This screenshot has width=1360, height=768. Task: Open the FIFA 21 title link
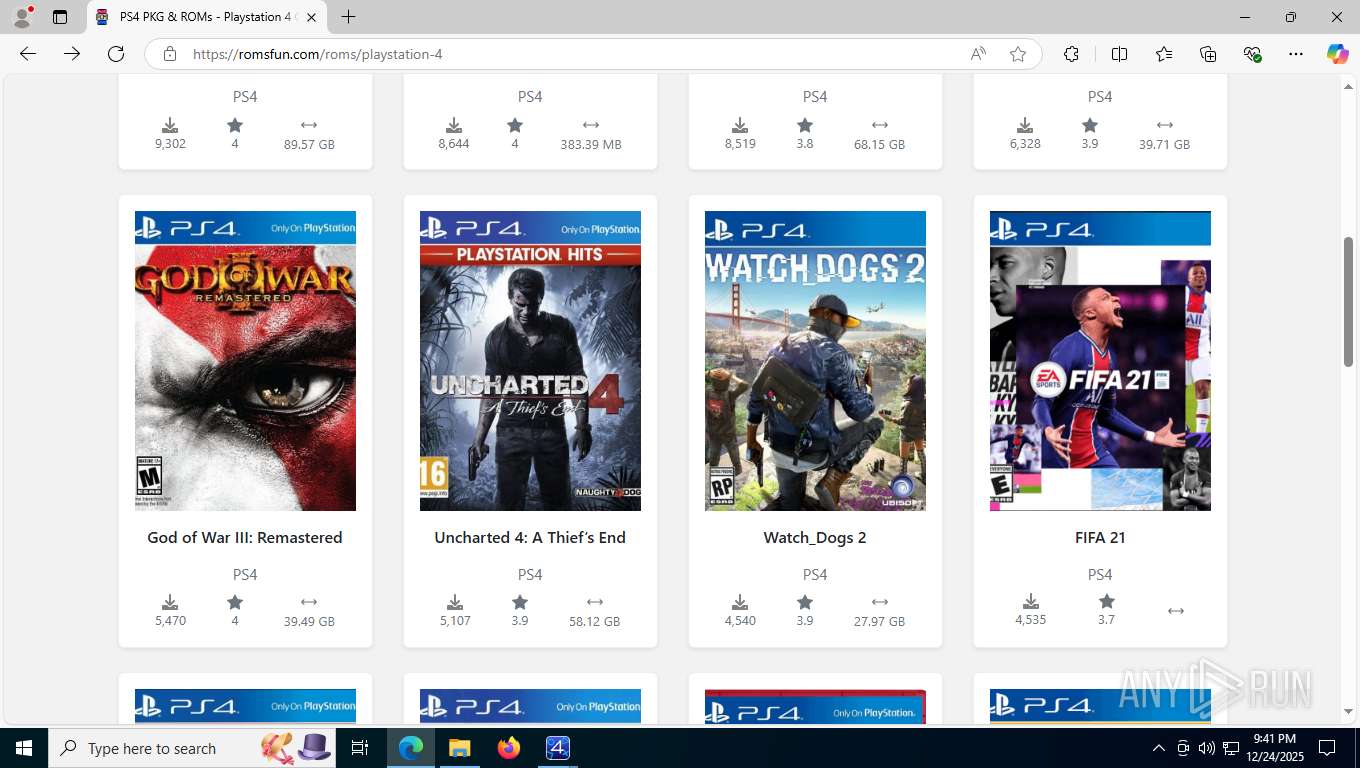1100,537
